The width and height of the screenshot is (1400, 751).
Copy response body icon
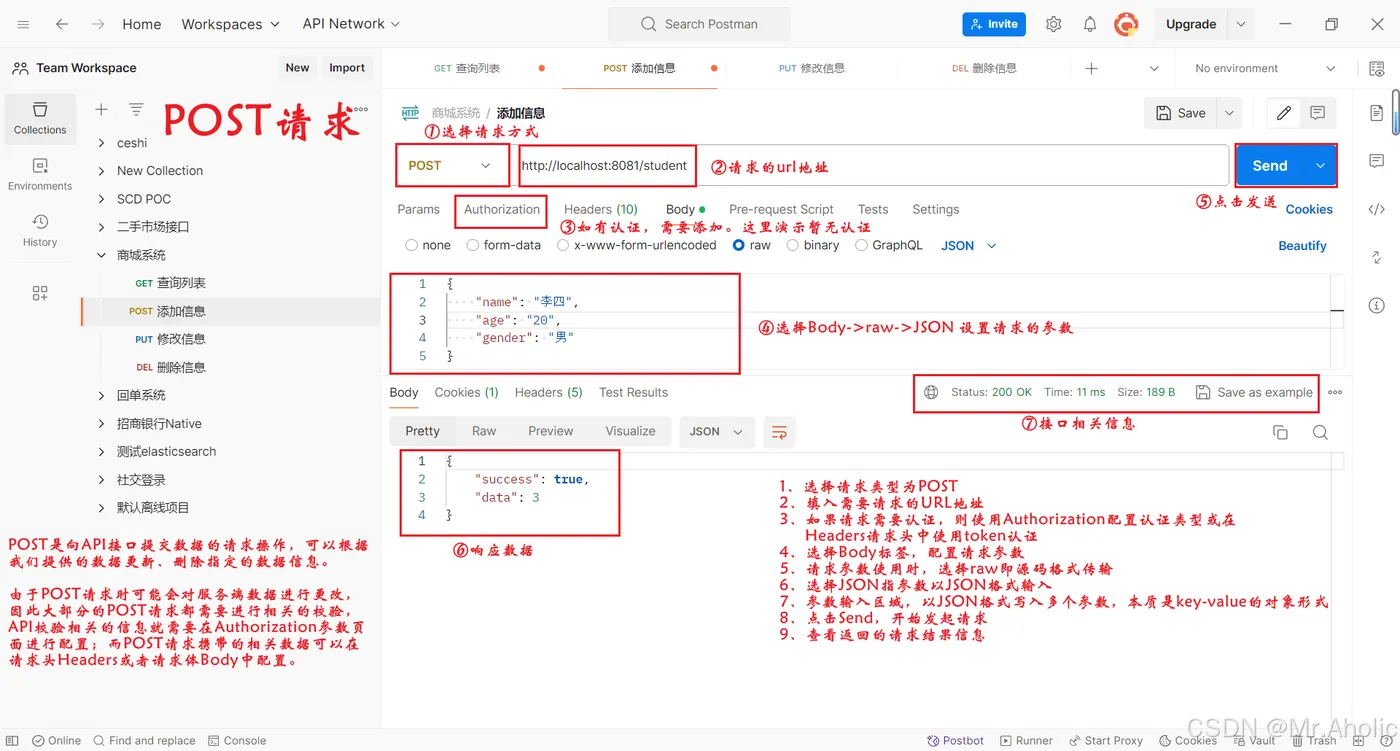tap(1280, 432)
